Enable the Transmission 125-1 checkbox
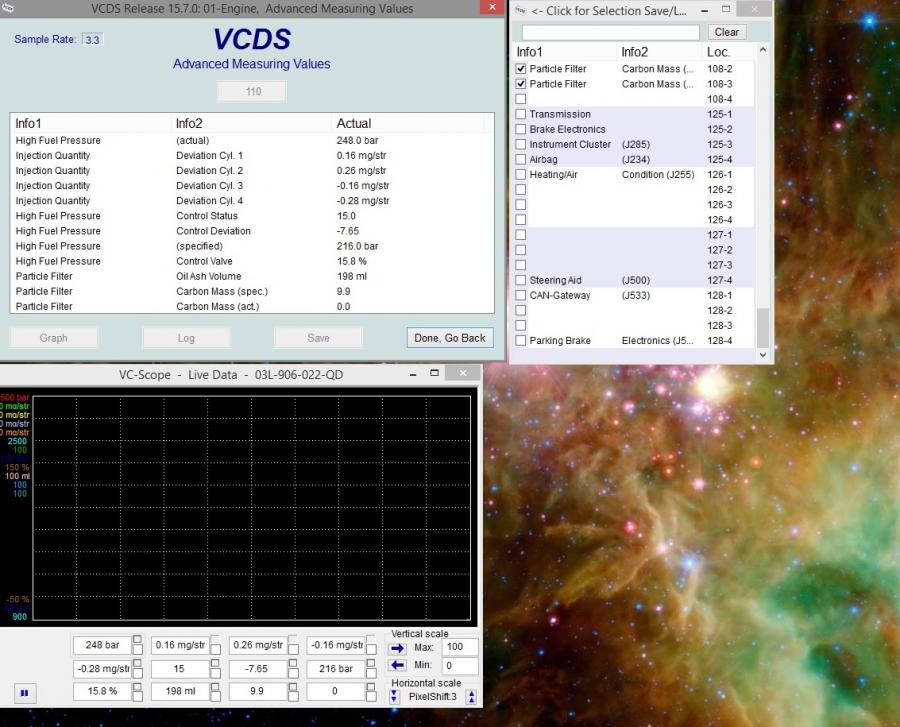 pos(520,115)
